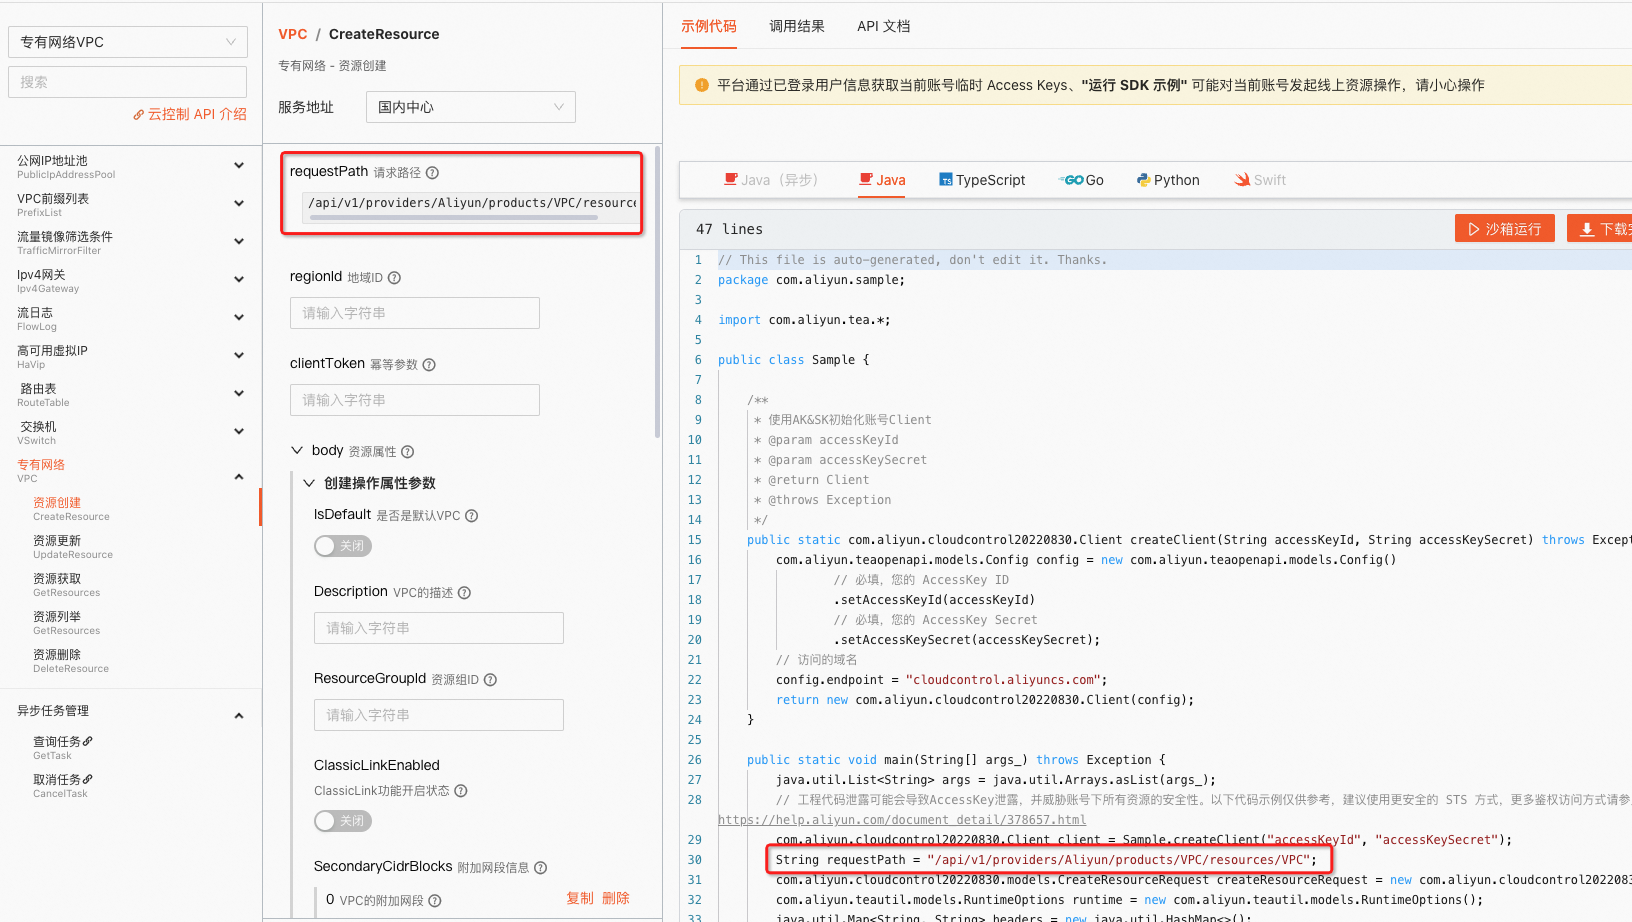Switch to the 调用结果 tab

(x=797, y=26)
